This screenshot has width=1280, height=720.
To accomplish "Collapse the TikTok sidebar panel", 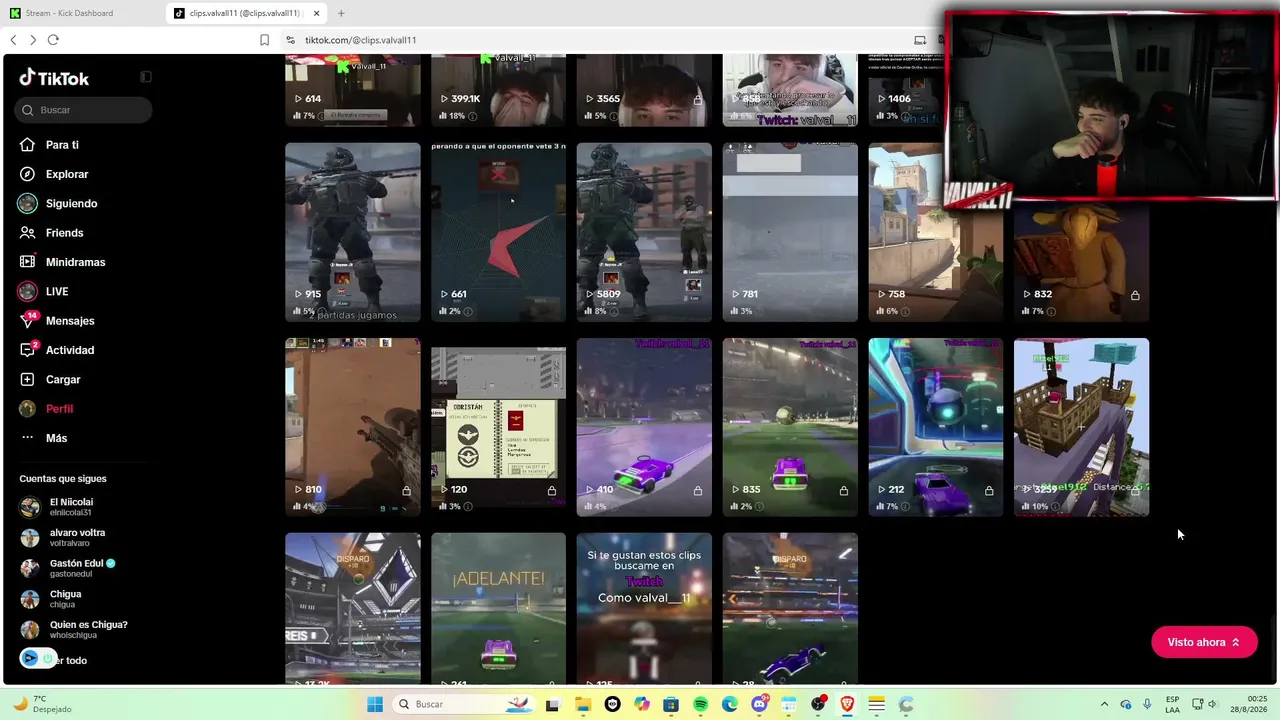I will [x=146, y=77].
